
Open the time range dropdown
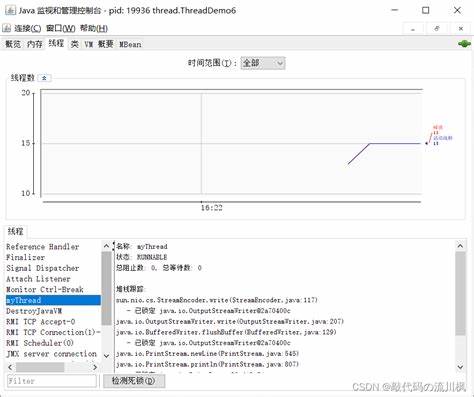[x=263, y=63]
